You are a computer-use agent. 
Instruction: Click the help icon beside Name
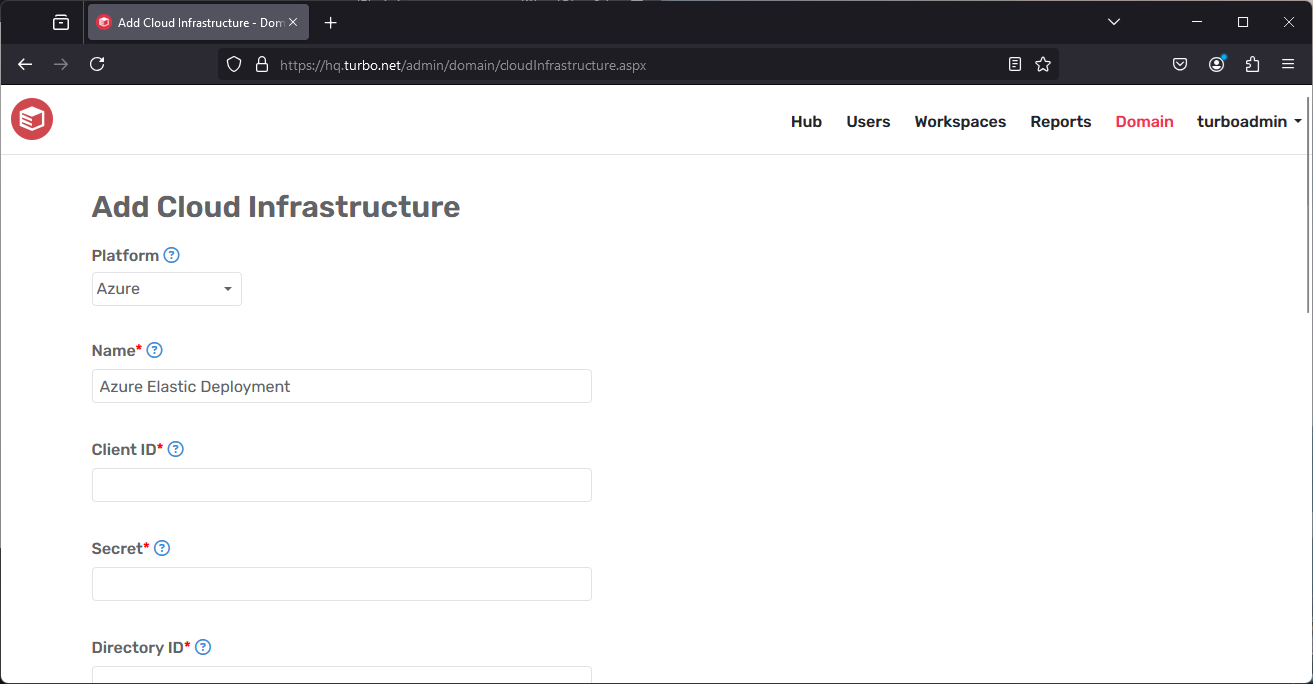(154, 350)
